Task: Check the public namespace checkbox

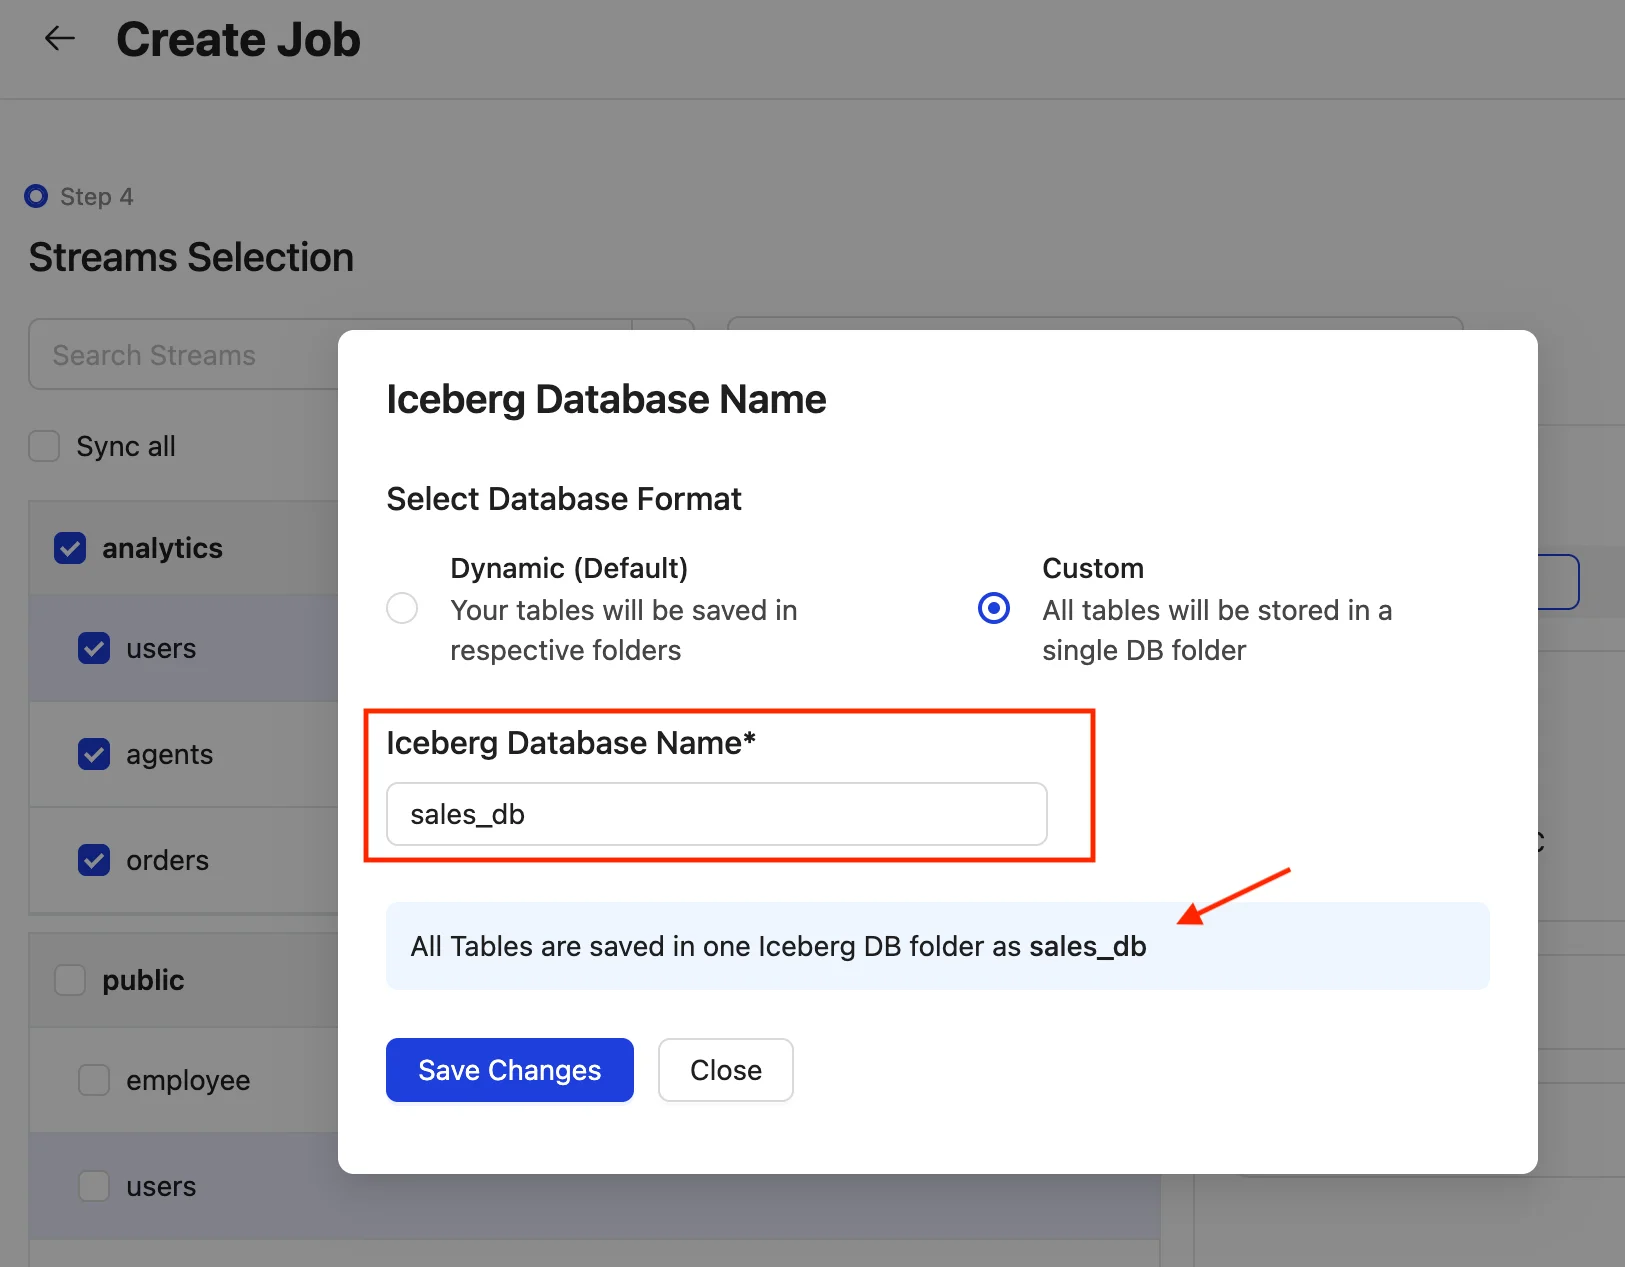Action: click(70, 980)
